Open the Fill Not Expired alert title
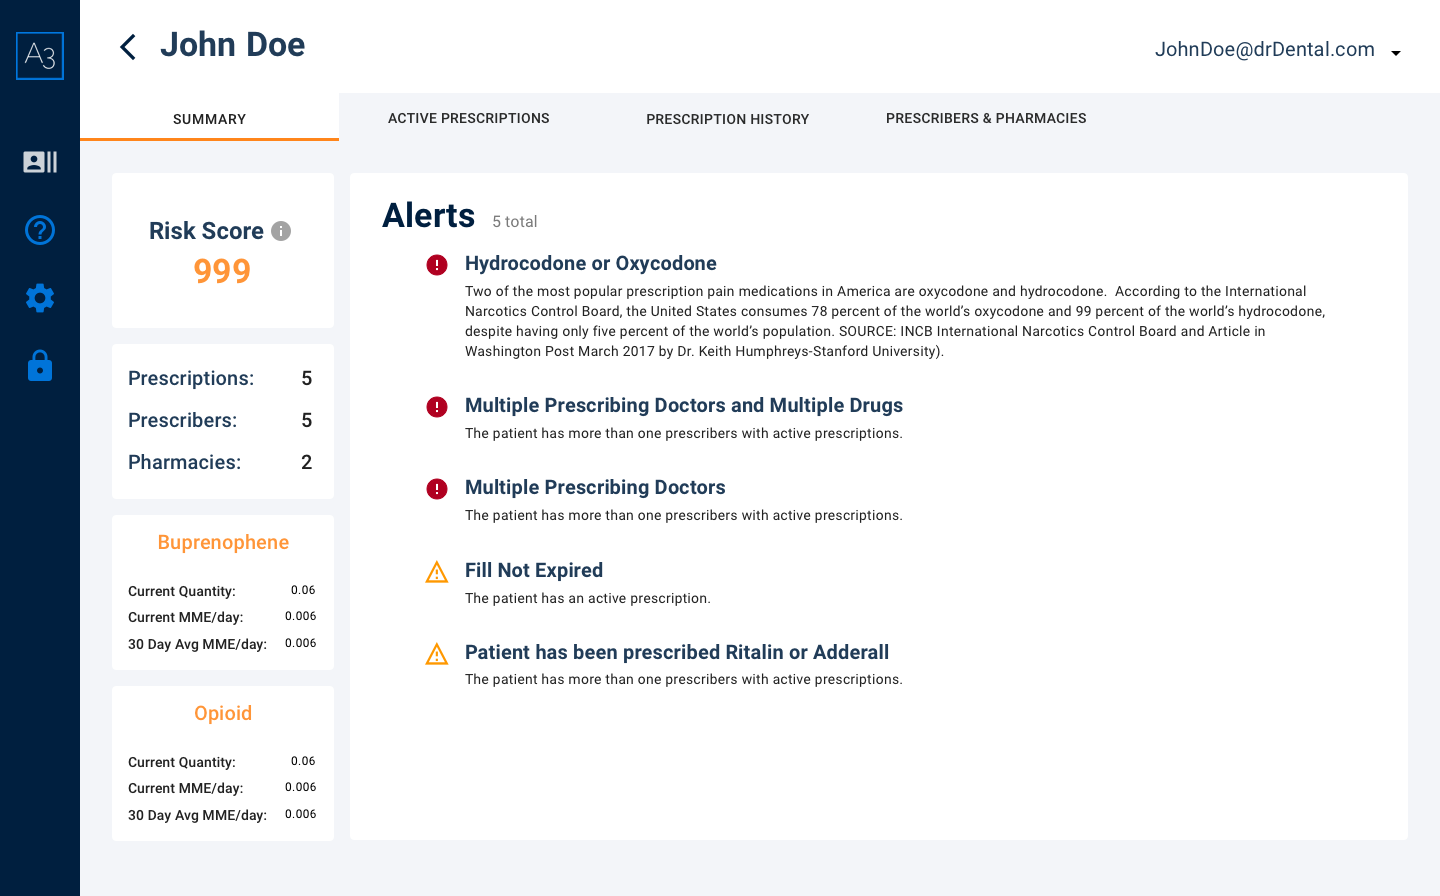Viewport: 1440px width, 896px height. pos(534,570)
